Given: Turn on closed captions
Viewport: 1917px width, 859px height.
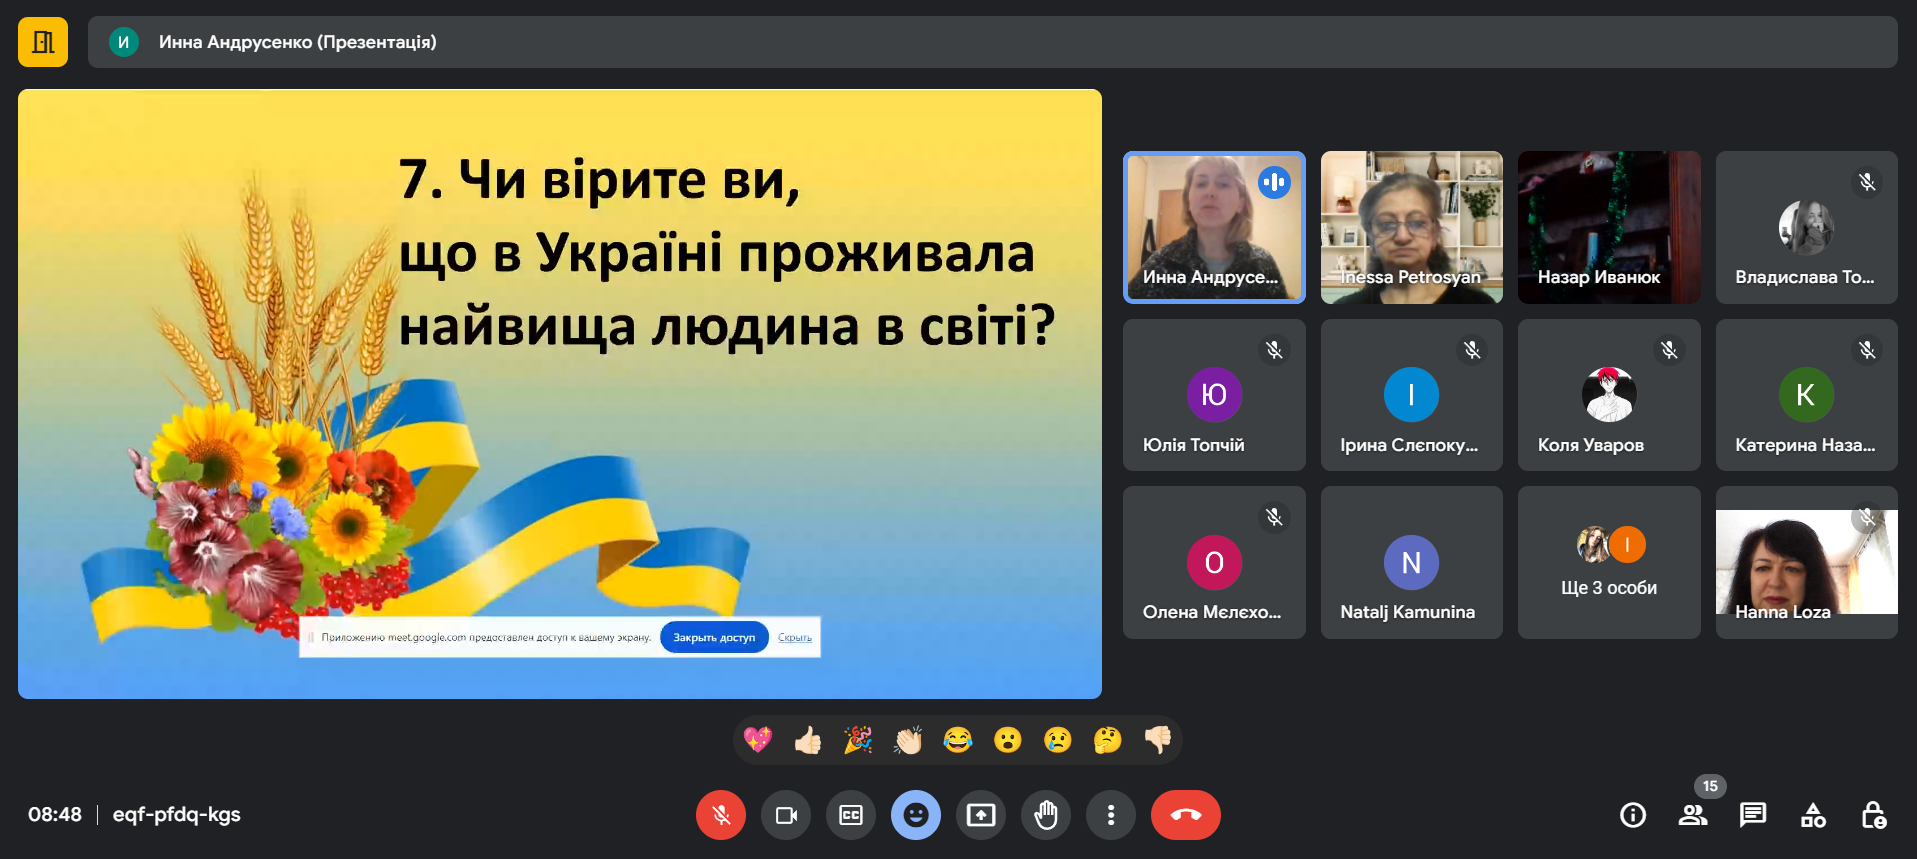Looking at the screenshot, I should [851, 815].
